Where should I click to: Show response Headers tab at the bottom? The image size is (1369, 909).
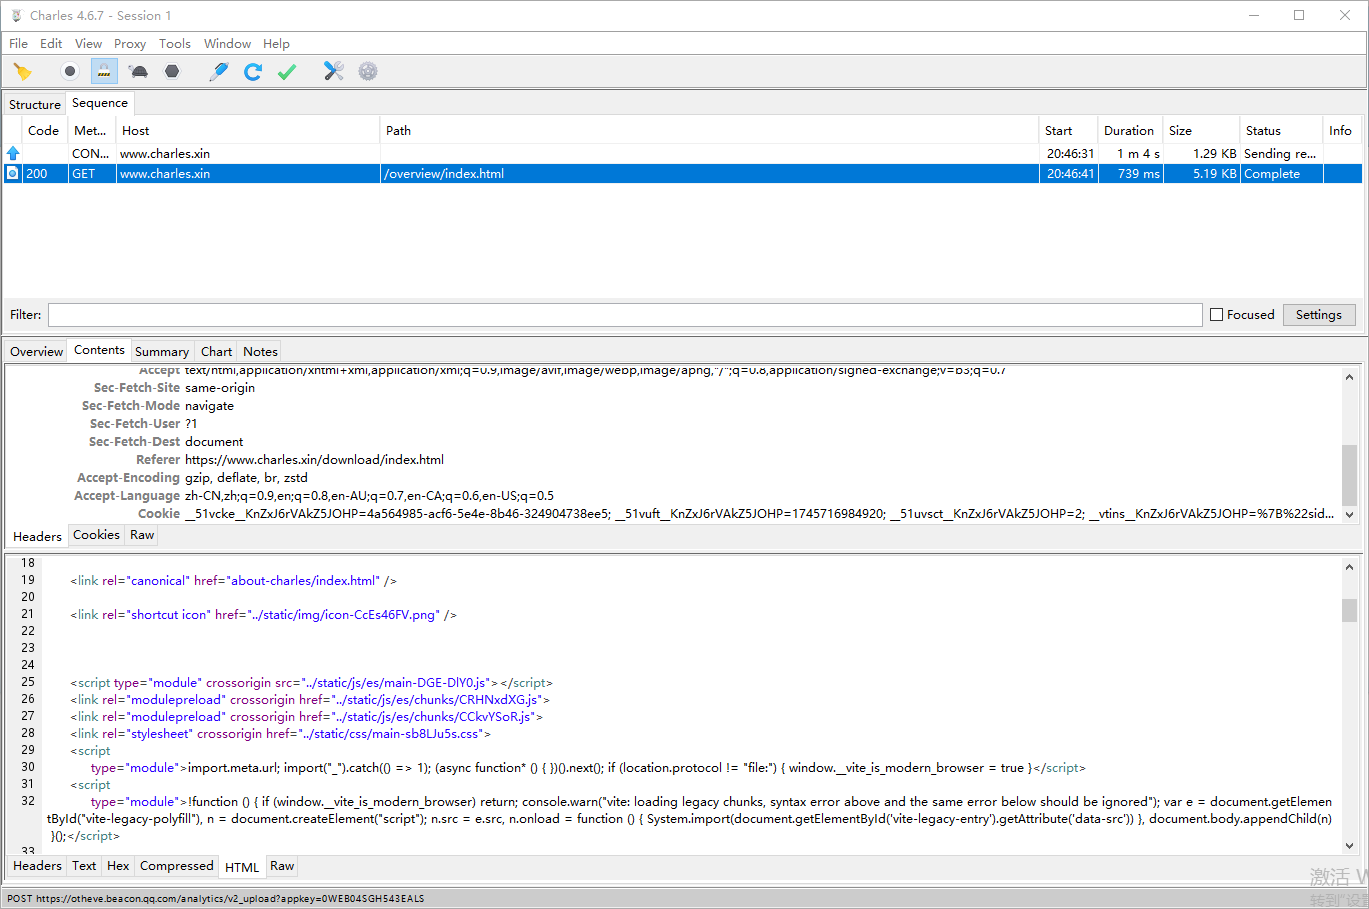click(37, 866)
